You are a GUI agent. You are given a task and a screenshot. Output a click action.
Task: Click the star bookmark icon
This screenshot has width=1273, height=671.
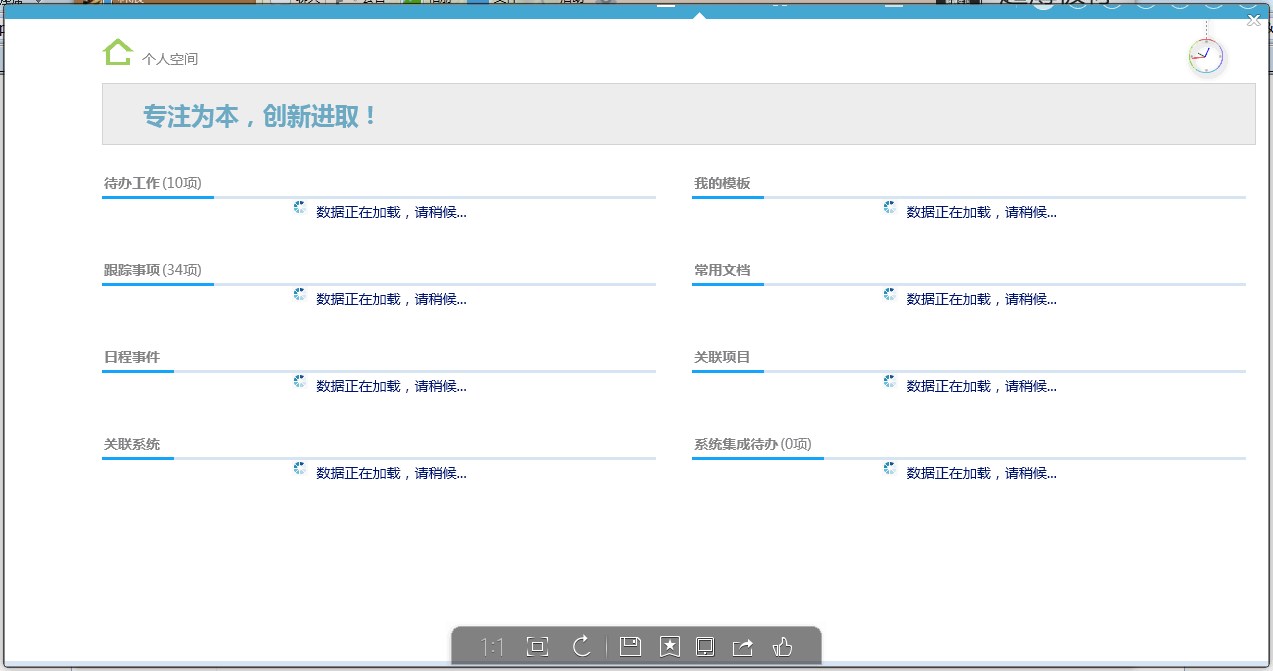pyautogui.click(x=670, y=647)
